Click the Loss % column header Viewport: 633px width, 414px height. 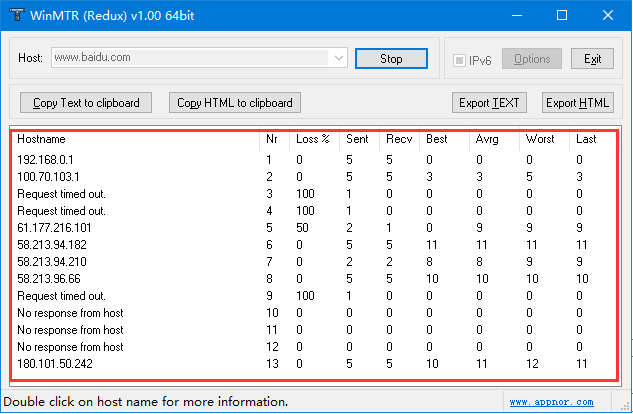pyautogui.click(x=312, y=139)
